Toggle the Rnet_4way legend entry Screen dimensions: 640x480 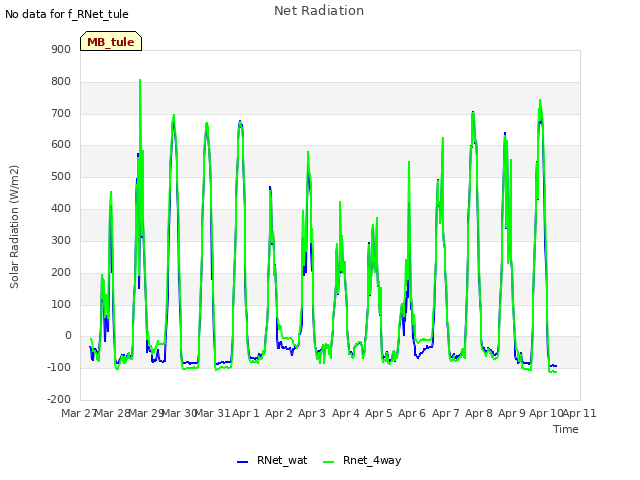pos(362,460)
